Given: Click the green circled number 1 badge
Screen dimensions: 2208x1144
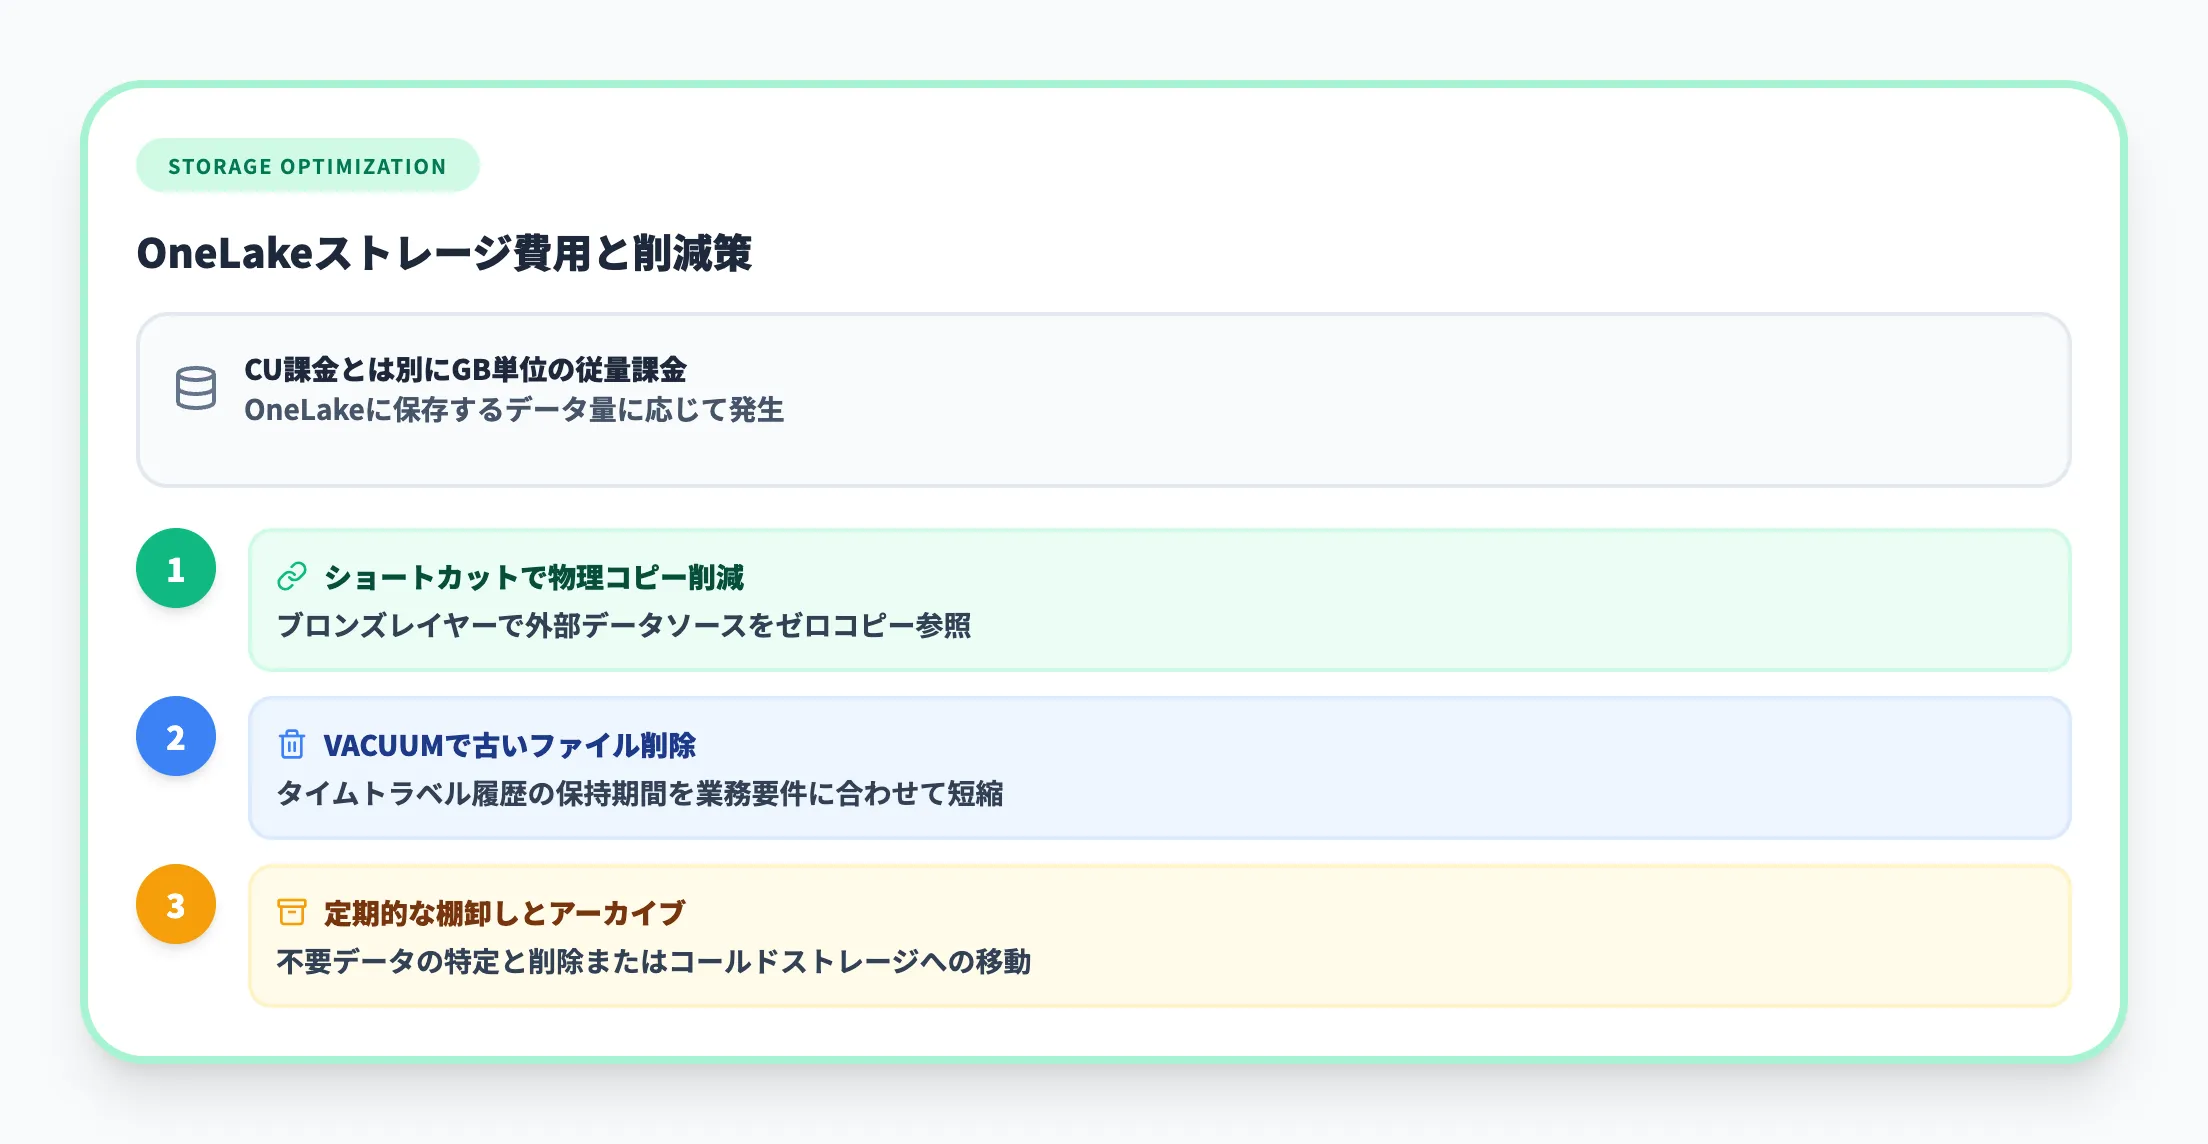Looking at the screenshot, I should pyautogui.click(x=176, y=570).
